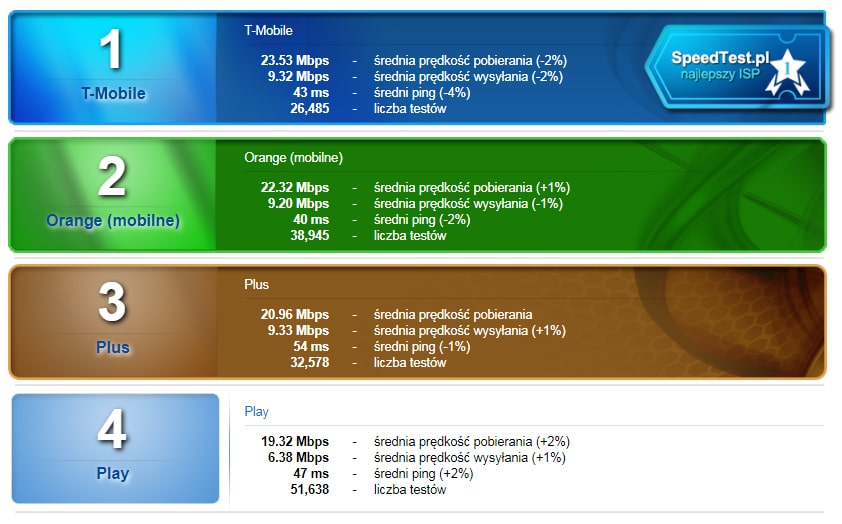The height and width of the screenshot is (524, 842).
Task: Select the rank 2 Orange (mobilne) tile
Action: 113,195
